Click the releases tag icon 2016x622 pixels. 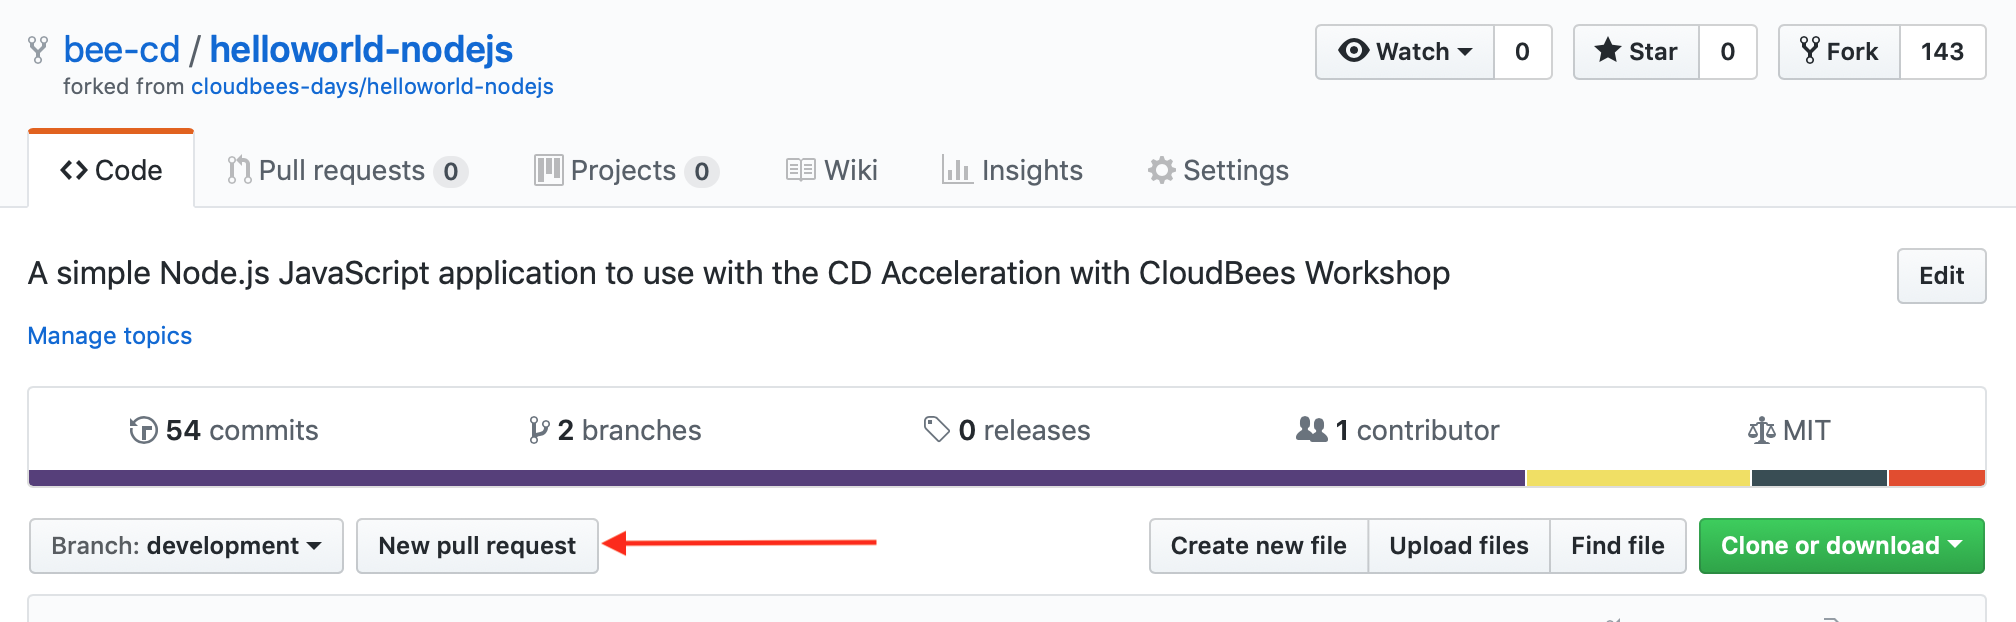click(x=936, y=430)
